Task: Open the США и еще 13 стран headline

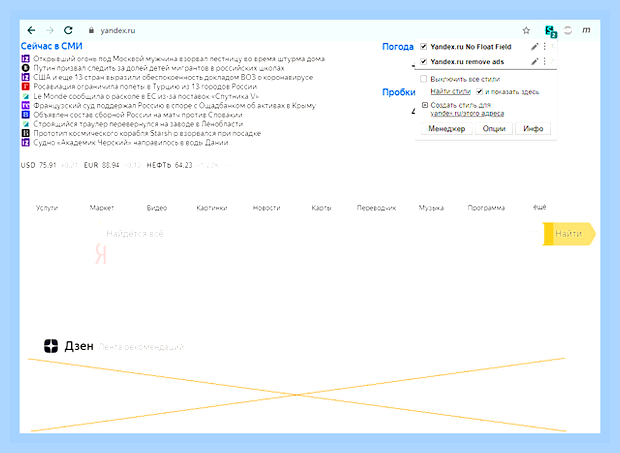Action: coord(173,77)
